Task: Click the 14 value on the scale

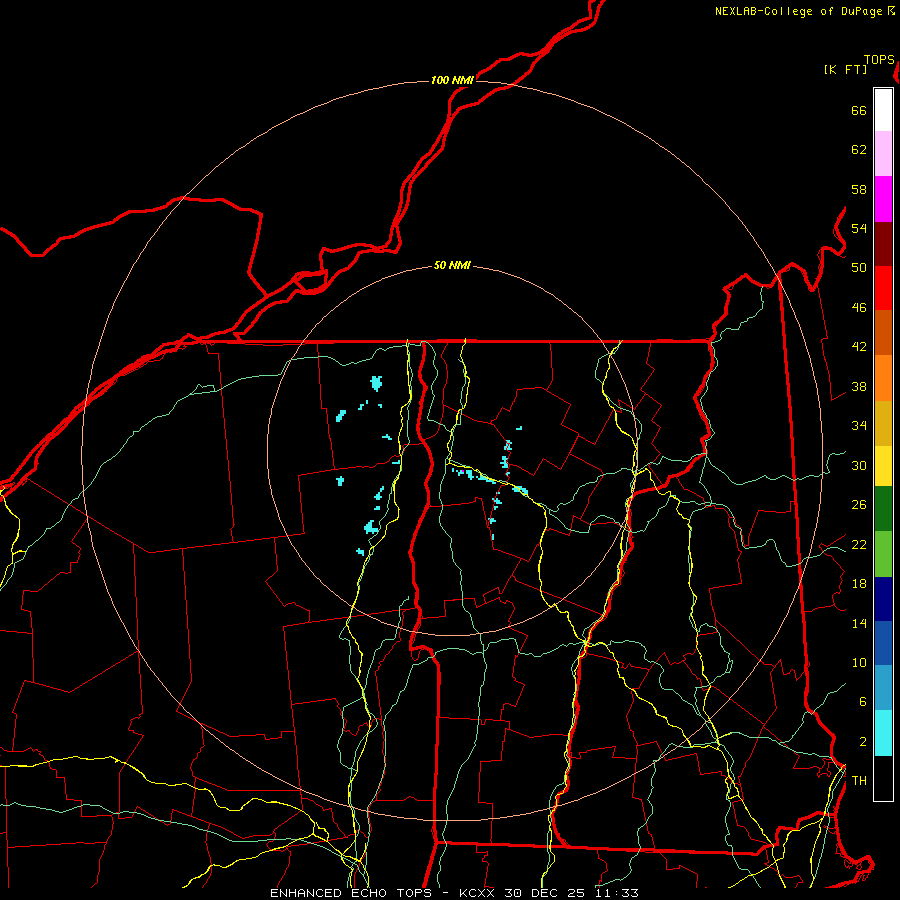Action: (859, 623)
